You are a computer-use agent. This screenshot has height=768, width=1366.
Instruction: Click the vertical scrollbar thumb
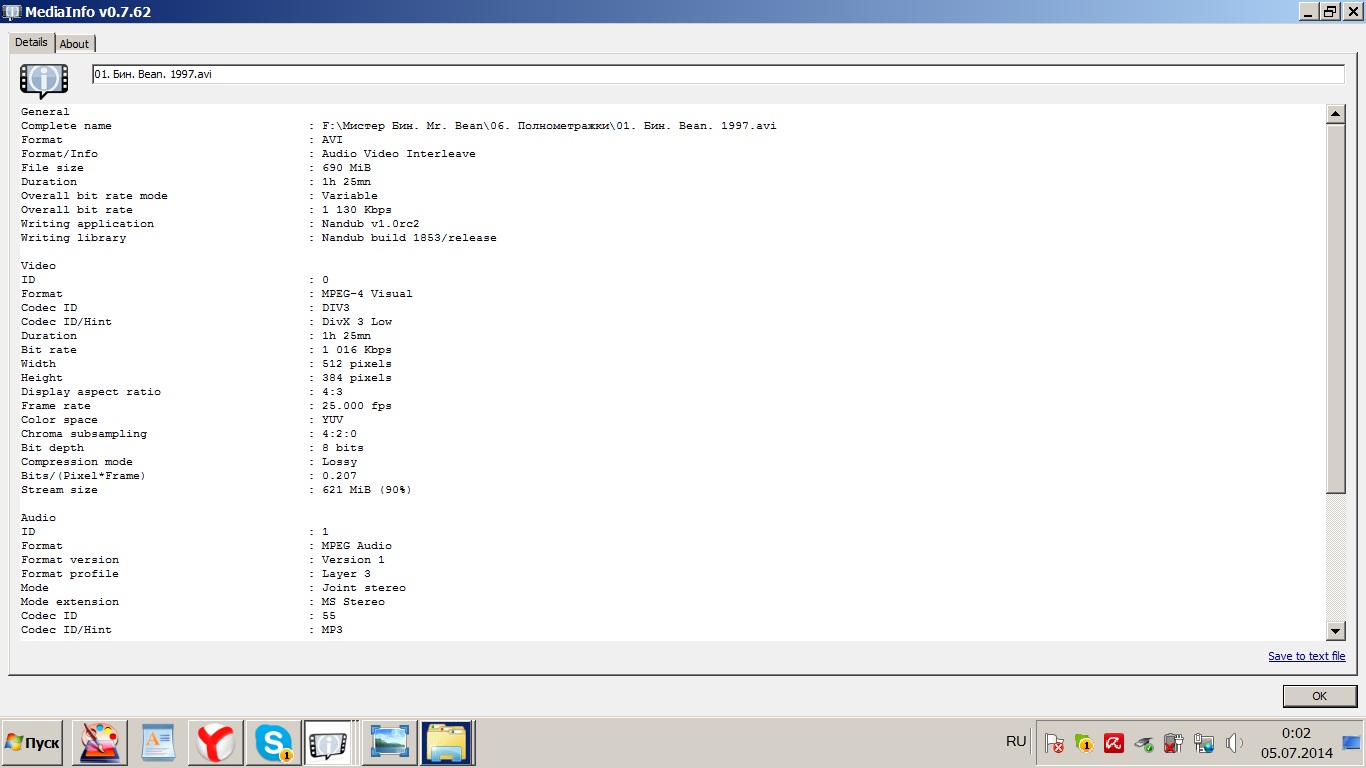click(x=1335, y=308)
